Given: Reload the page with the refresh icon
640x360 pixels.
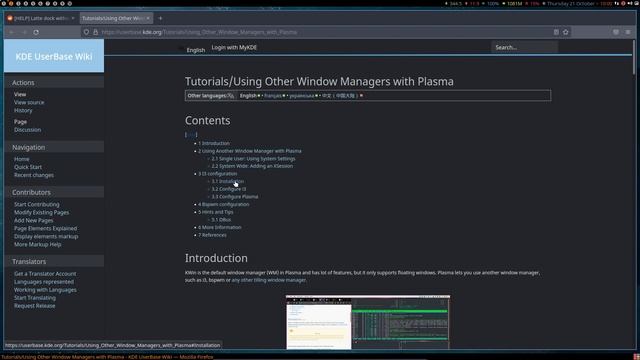Looking at the screenshot, I should coord(36,32).
